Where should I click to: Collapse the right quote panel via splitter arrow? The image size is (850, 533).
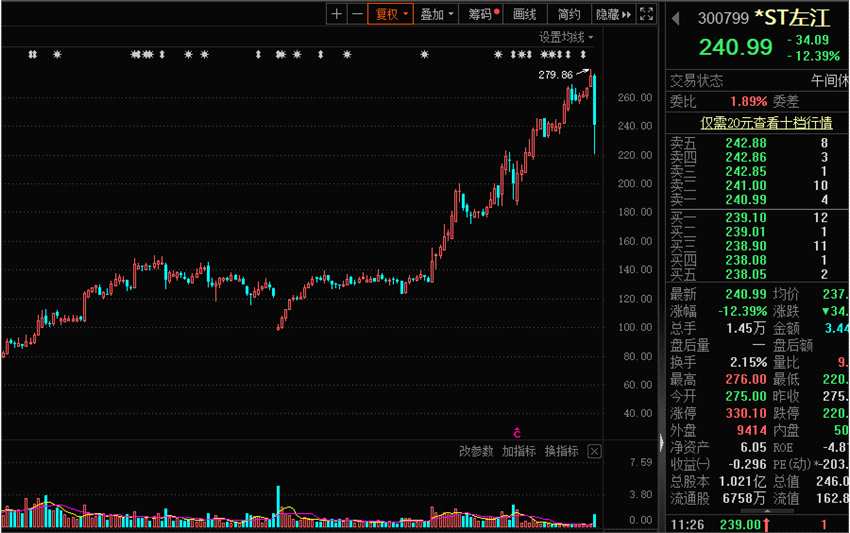(x=661, y=443)
